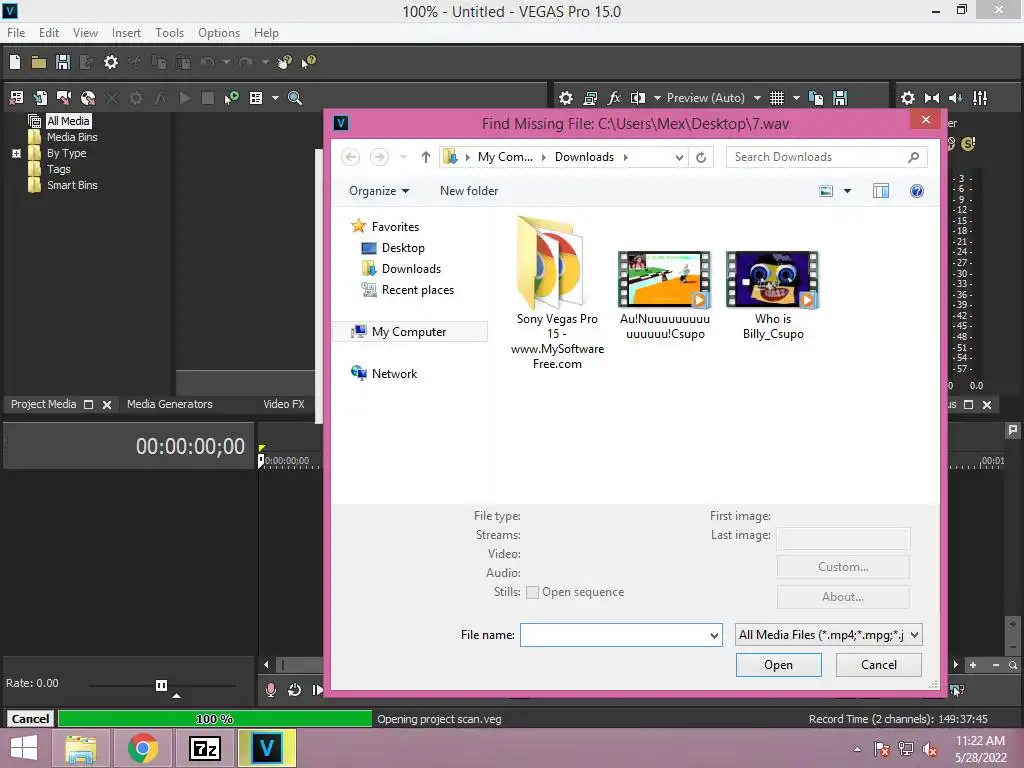Expand the File name history dropdown arrow
1024x768 pixels.
(714, 635)
